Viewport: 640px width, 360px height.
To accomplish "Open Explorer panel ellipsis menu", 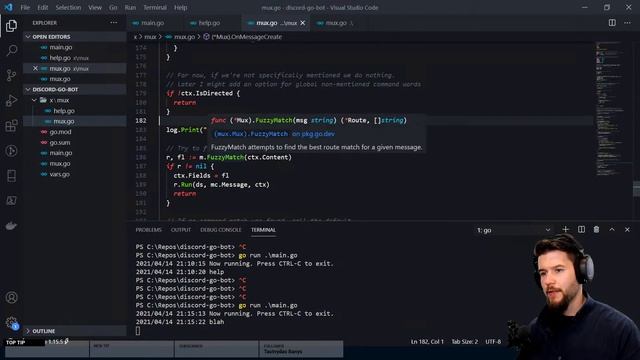I will point(113,23).
